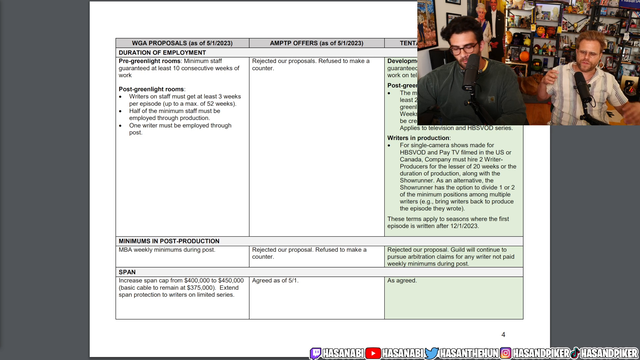Viewport: 640px width, 360px height.
Task: Click the 'Writers in production' bold label
Action: click(418, 138)
